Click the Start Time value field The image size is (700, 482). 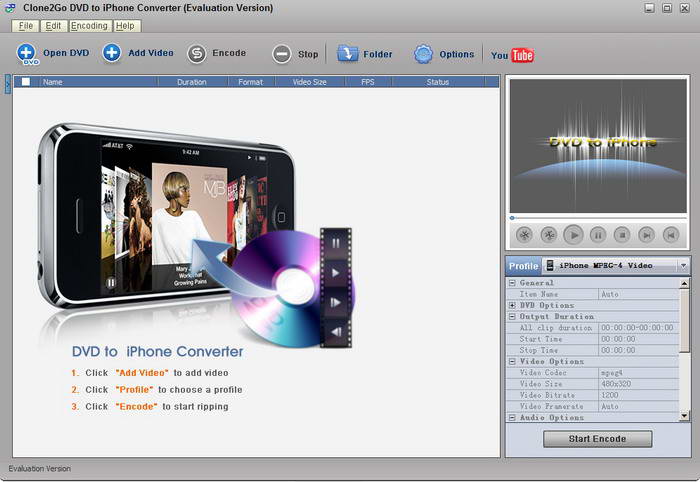638,339
